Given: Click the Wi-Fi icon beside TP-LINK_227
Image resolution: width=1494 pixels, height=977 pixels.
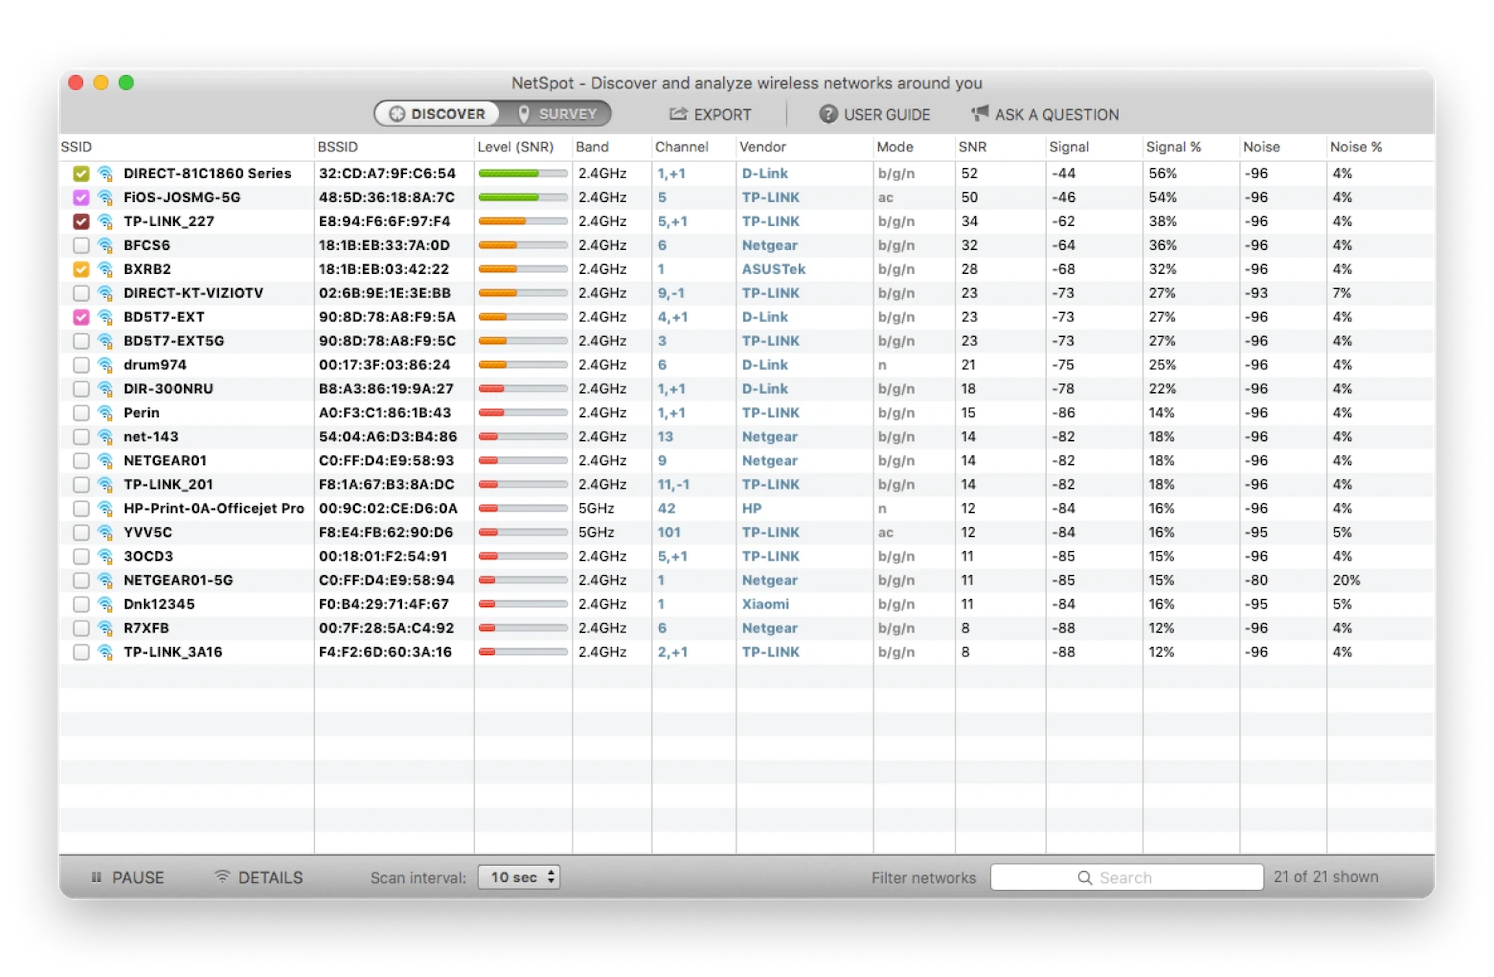Looking at the screenshot, I should click(105, 222).
